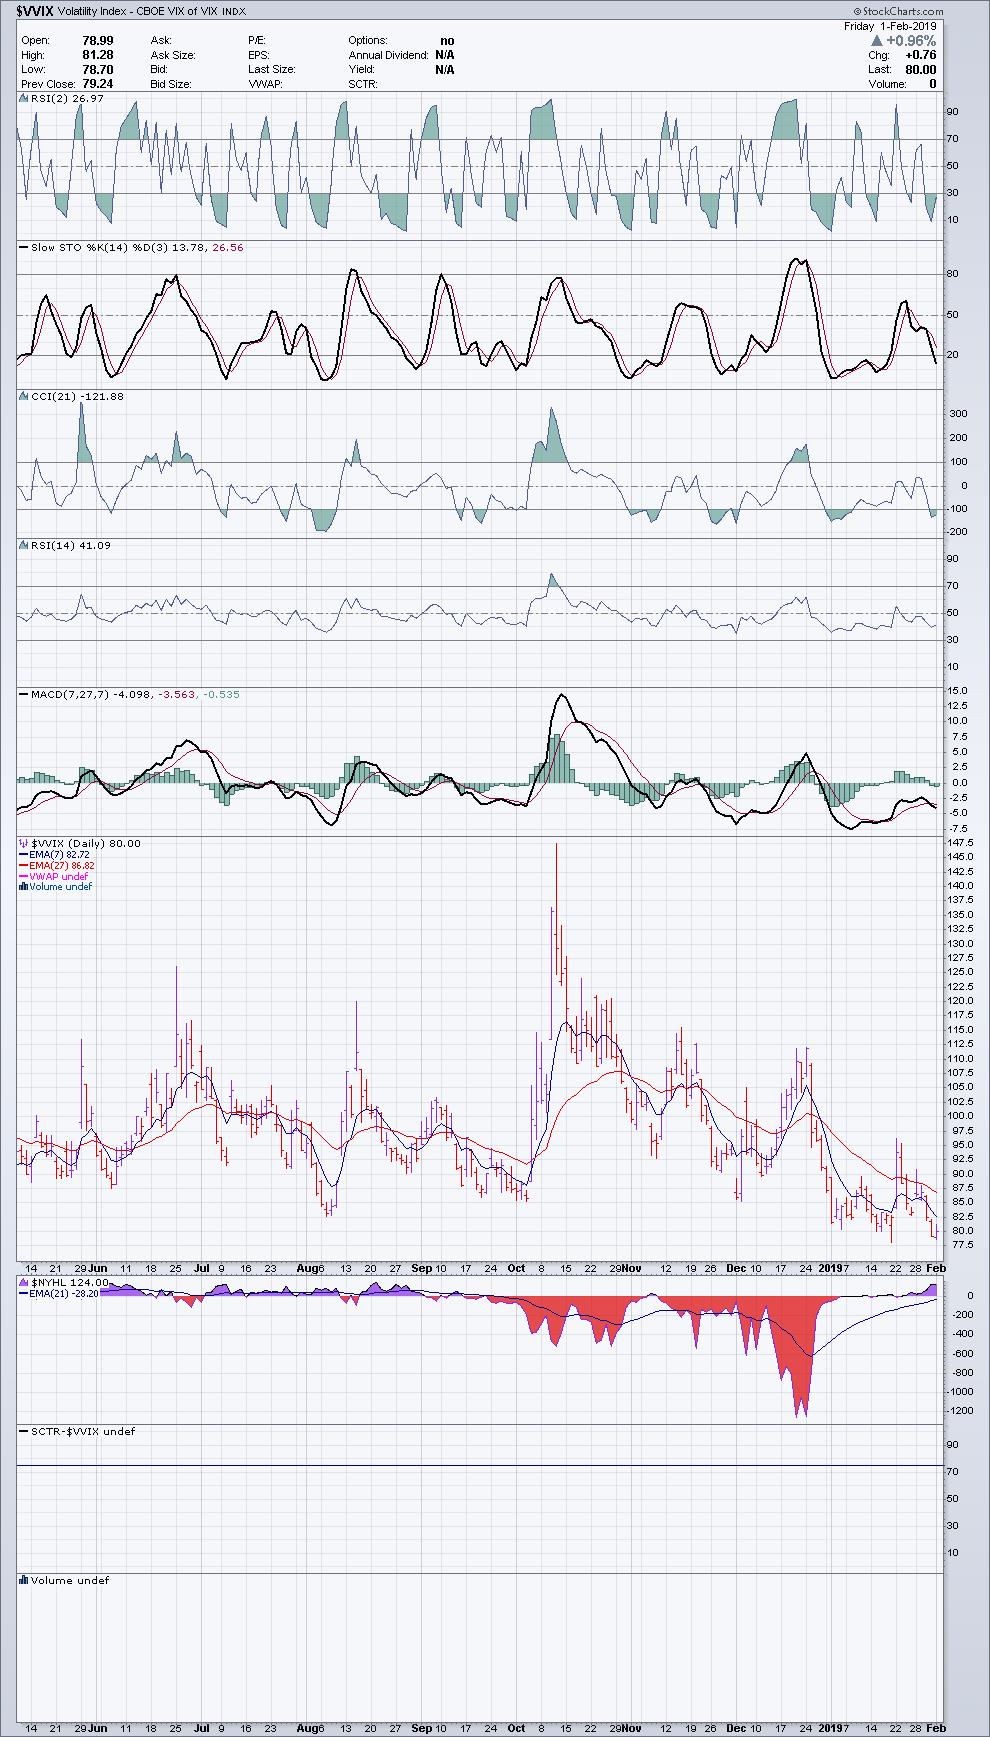Click the CCI(21) panel legend icon
990x1737 pixels.
[24, 396]
